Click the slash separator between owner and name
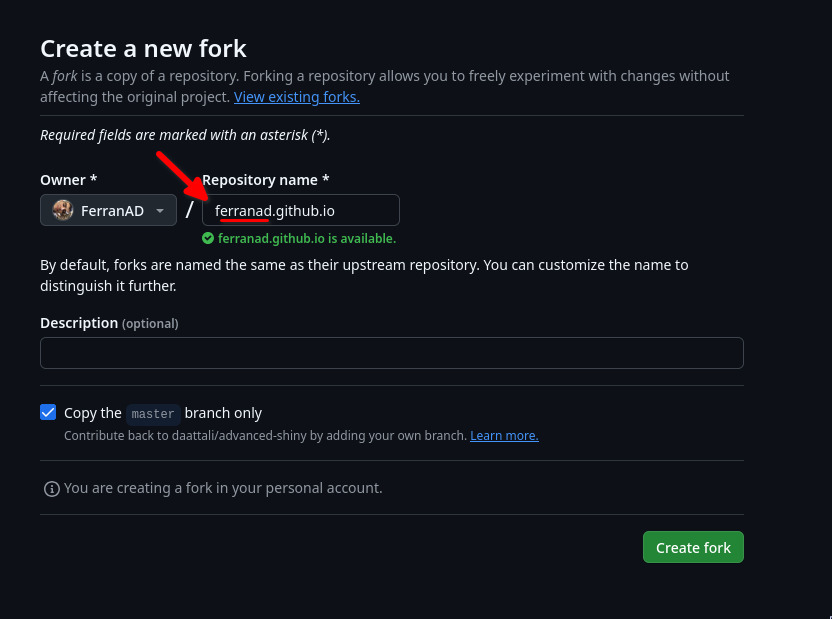832x619 pixels. (189, 210)
